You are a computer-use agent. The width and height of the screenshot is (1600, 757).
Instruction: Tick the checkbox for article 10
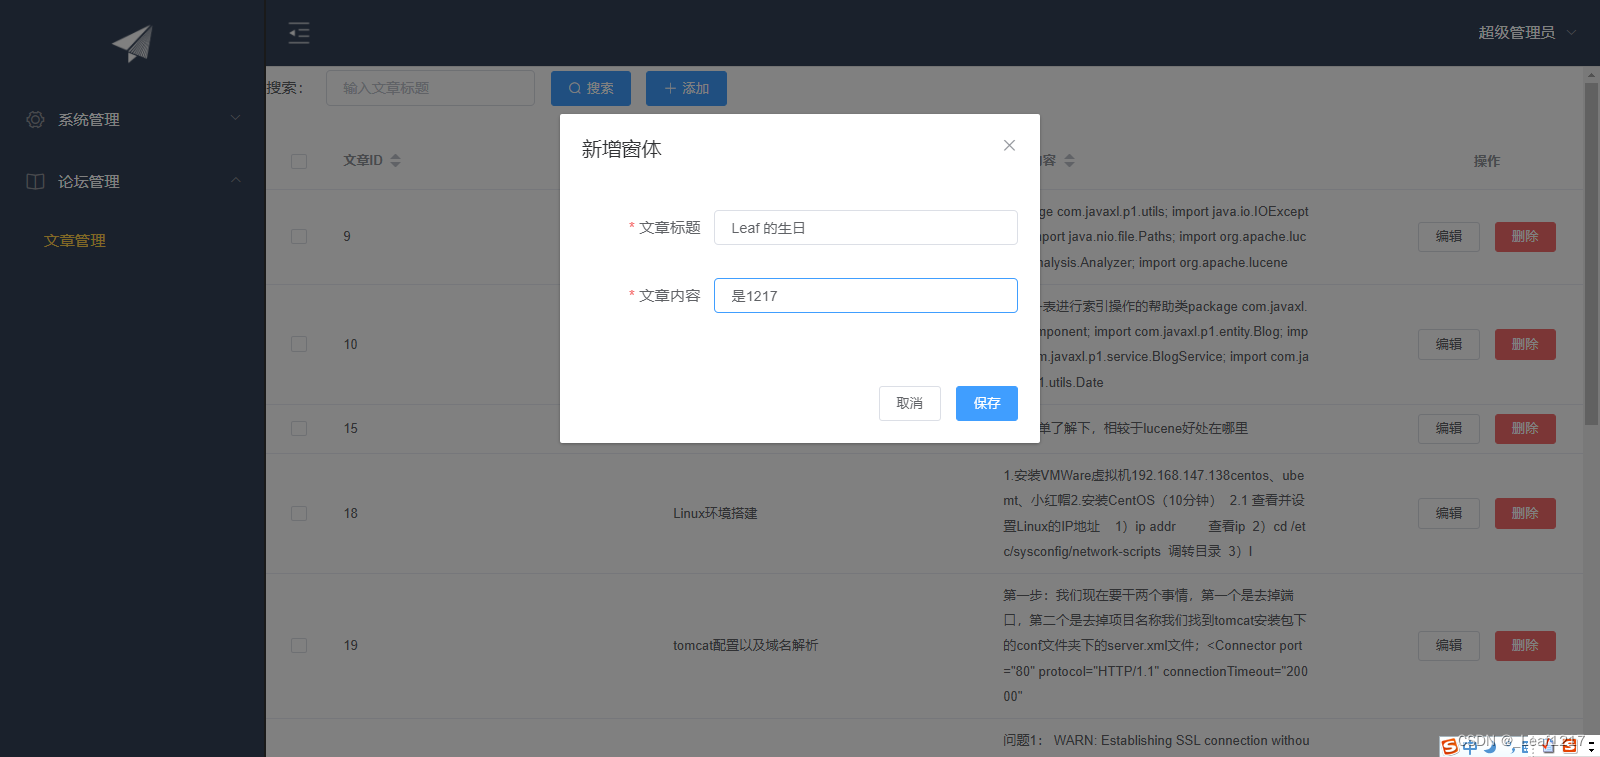click(299, 344)
